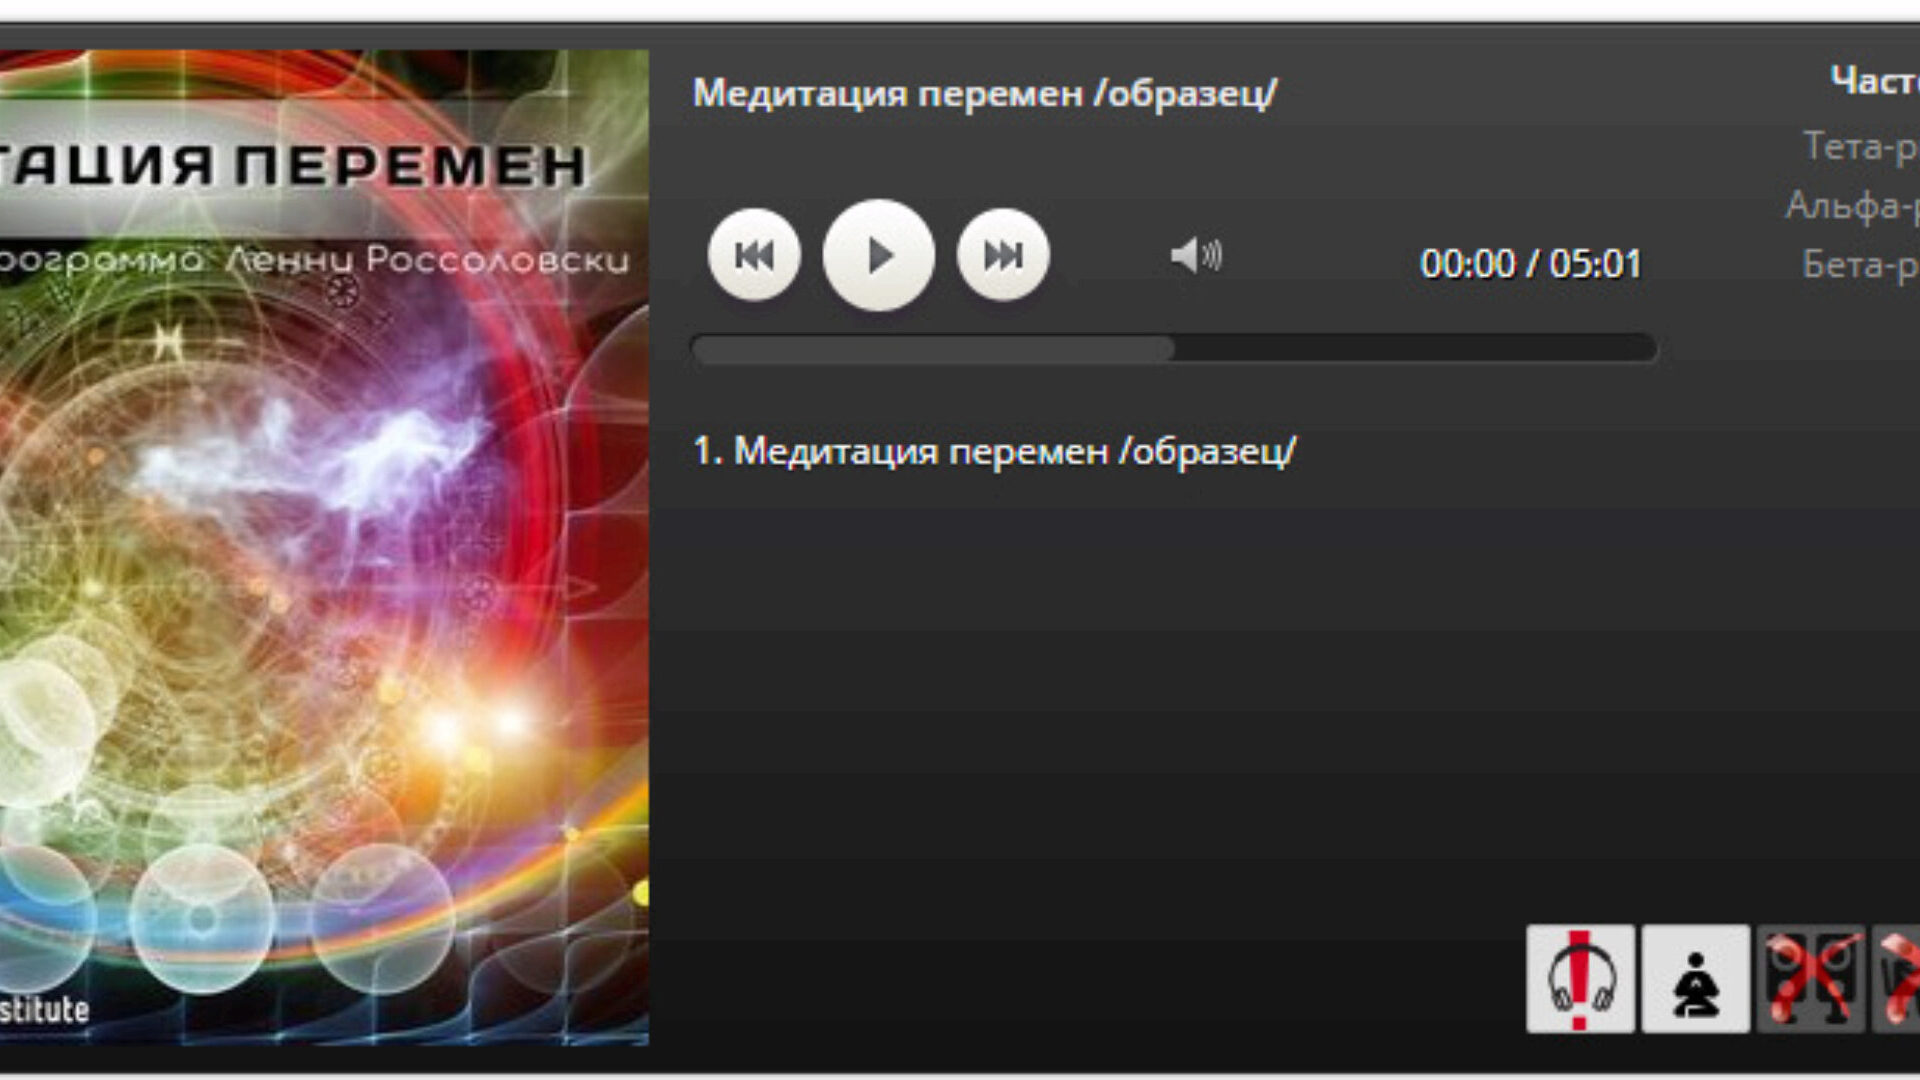Seek within the playback progress bar
1920x1080 pixels.
[x=1174, y=348]
